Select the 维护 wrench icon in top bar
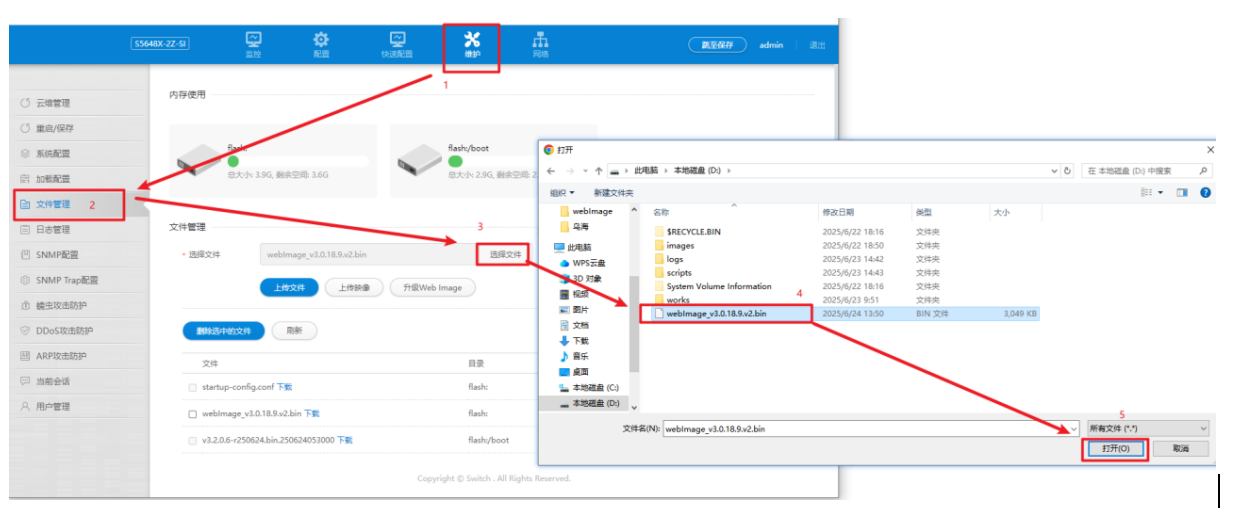The width and height of the screenshot is (1237, 529). 472,40
